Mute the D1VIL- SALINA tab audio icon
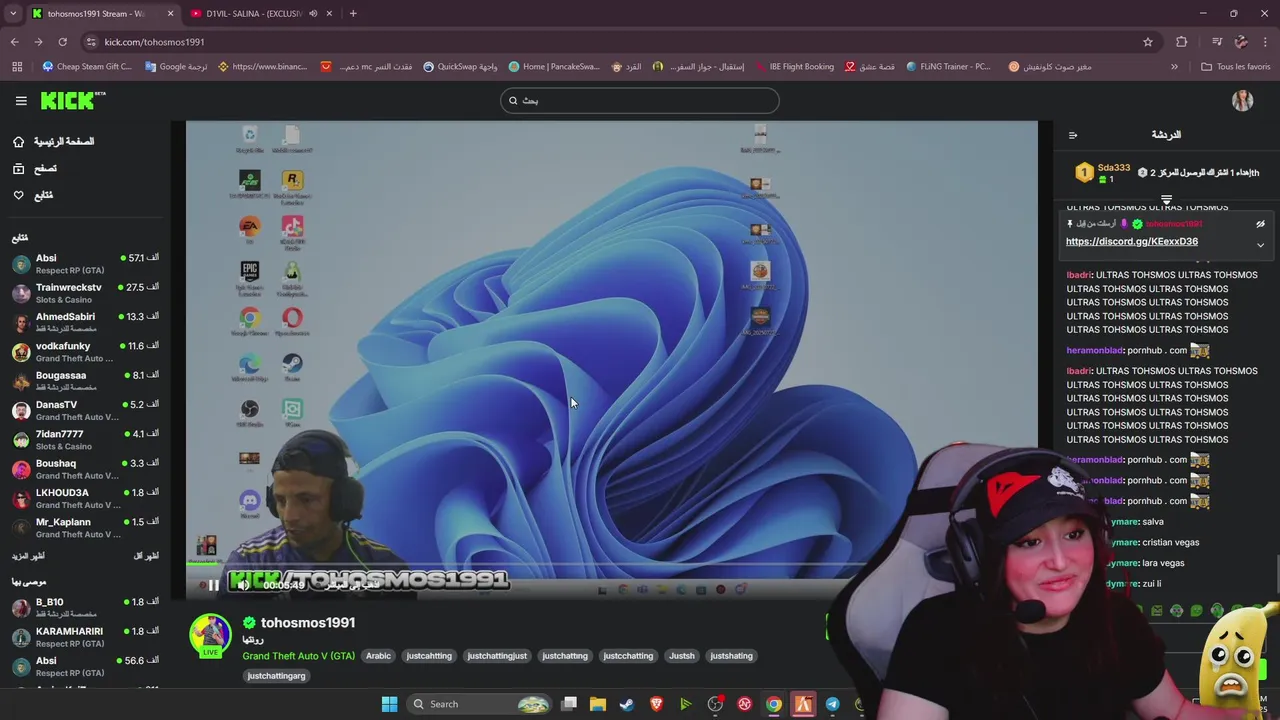The height and width of the screenshot is (720, 1280). pos(313,14)
